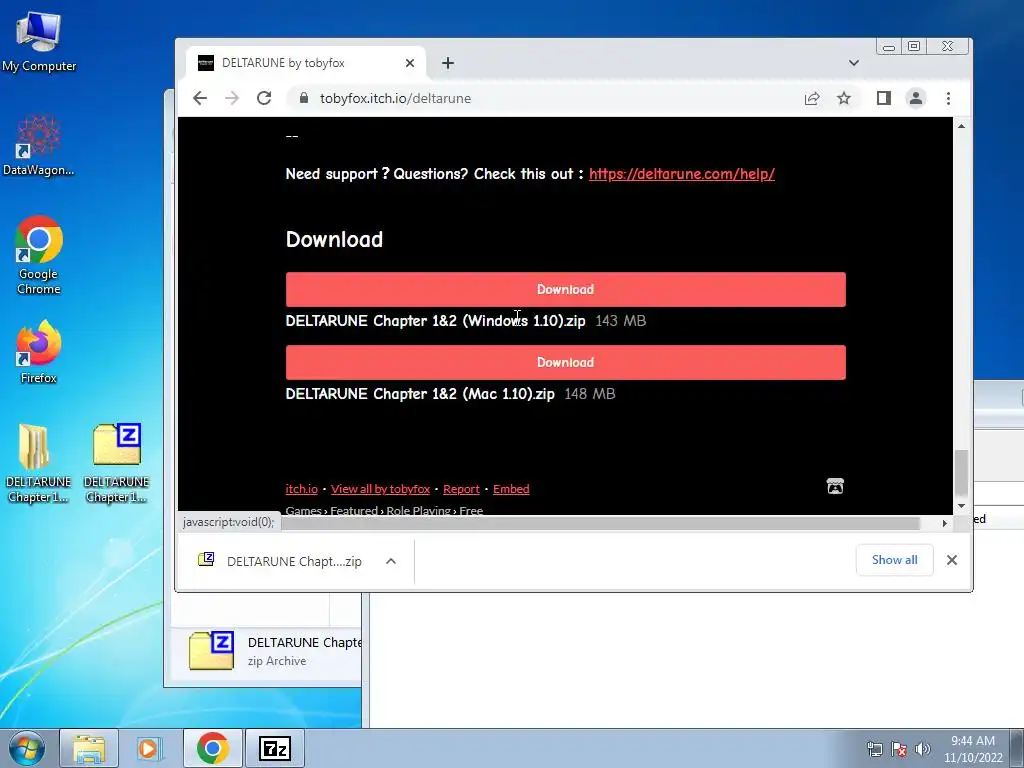Select Firefox desktop shortcut
The width and height of the screenshot is (1024, 768).
[x=39, y=352]
